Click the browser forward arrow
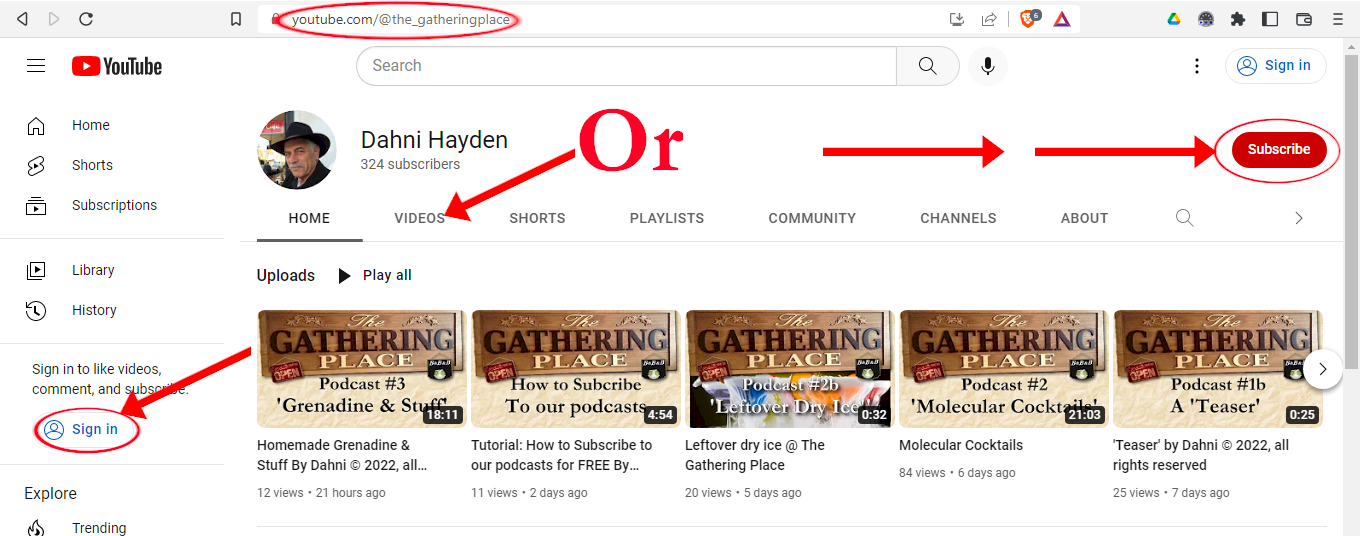Screen dimensions: 1360x536 click(x=54, y=19)
